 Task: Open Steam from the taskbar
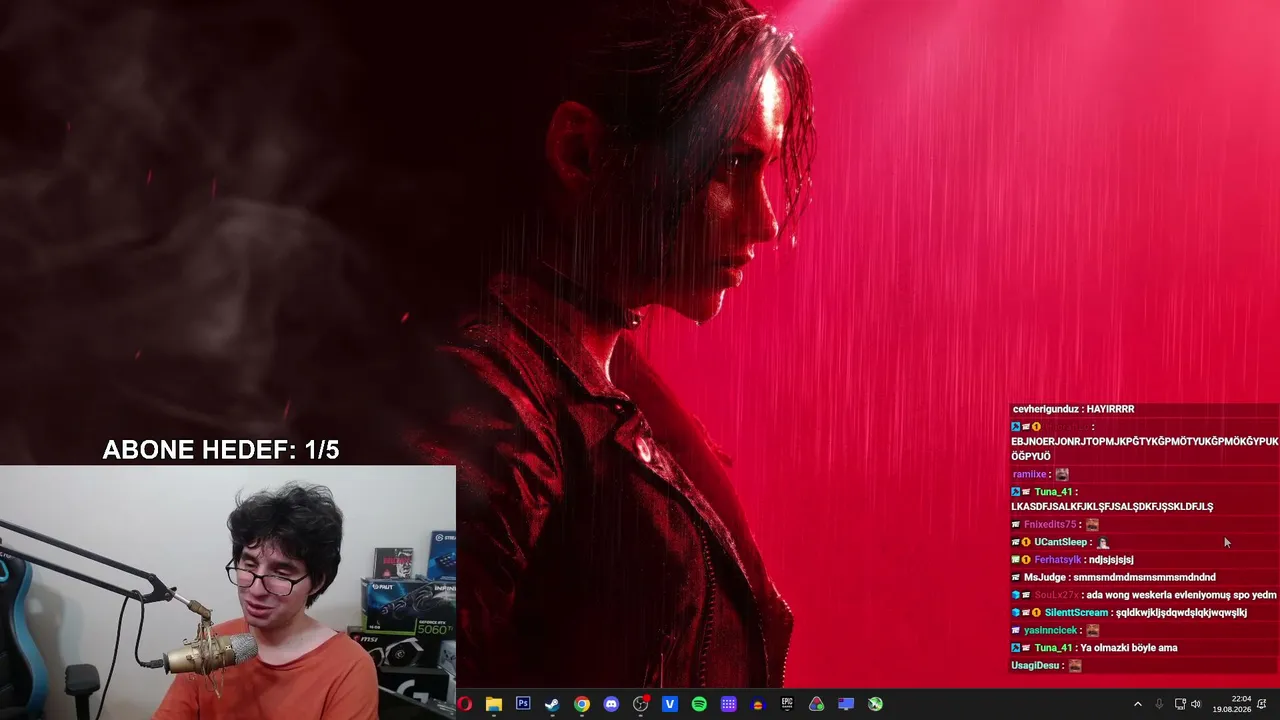pos(552,704)
